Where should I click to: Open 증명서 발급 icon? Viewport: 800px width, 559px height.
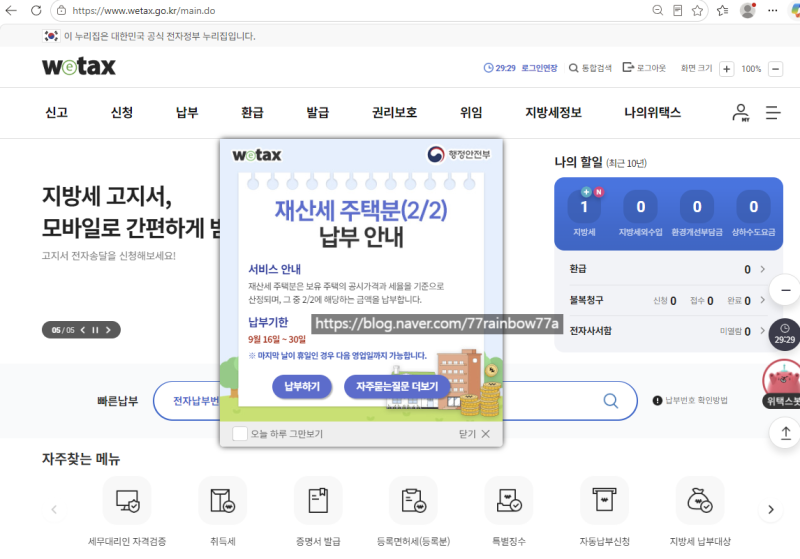[318, 500]
